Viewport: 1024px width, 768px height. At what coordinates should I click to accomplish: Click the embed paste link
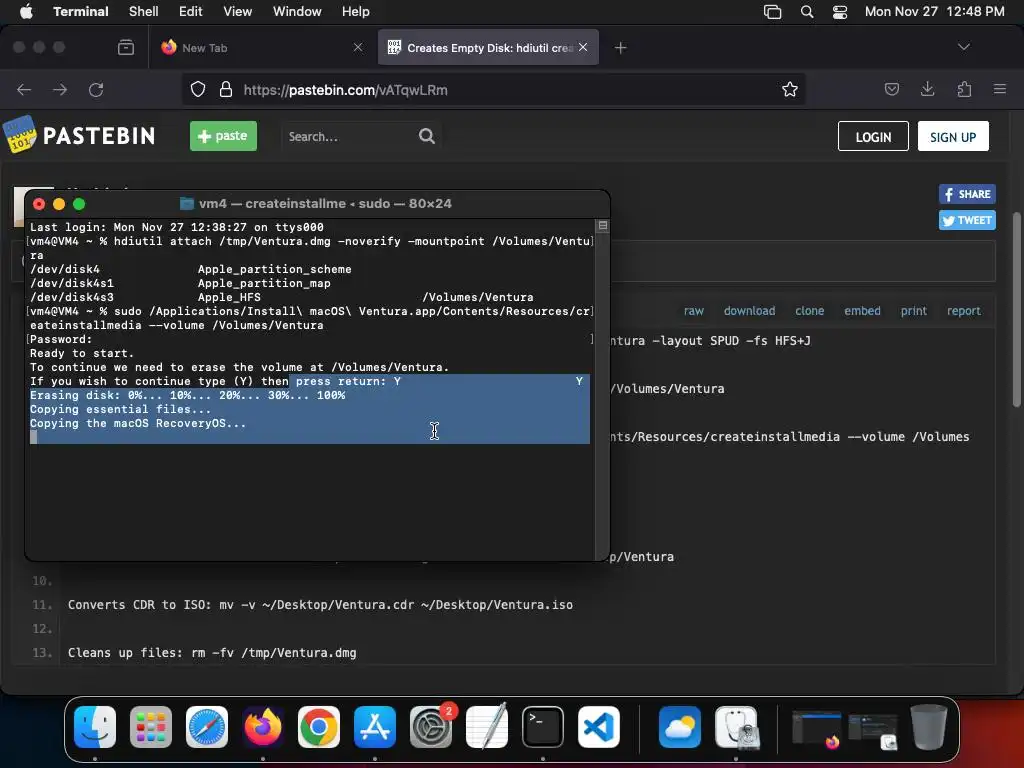coord(862,311)
